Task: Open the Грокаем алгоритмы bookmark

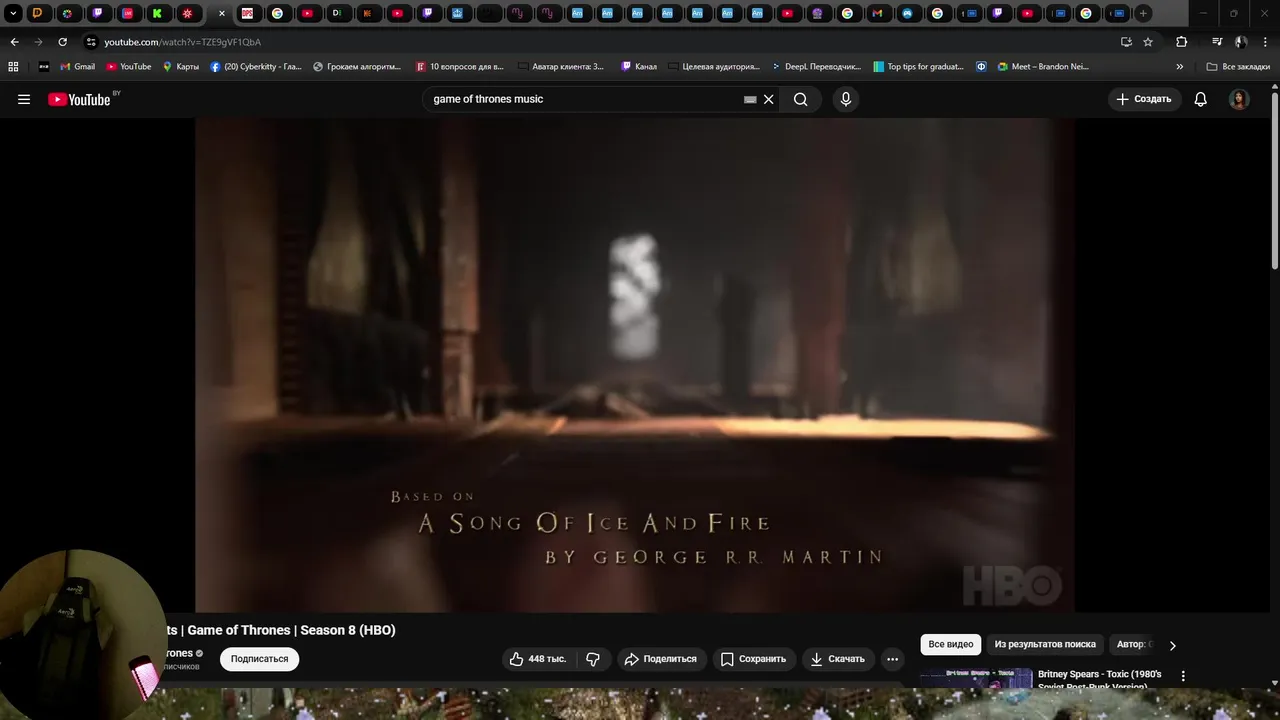Action: [x=357, y=67]
